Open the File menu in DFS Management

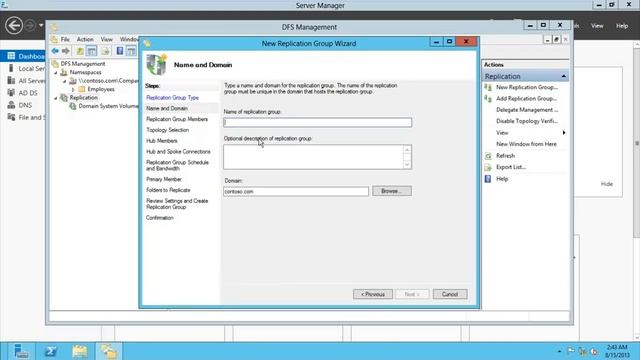click(x=65, y=40)
